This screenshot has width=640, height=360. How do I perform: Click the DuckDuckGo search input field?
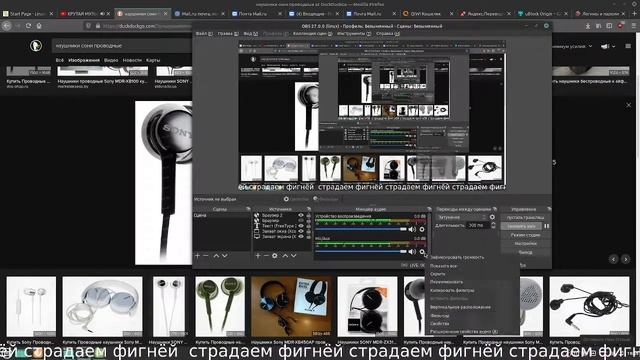click(x=122, y=46)
